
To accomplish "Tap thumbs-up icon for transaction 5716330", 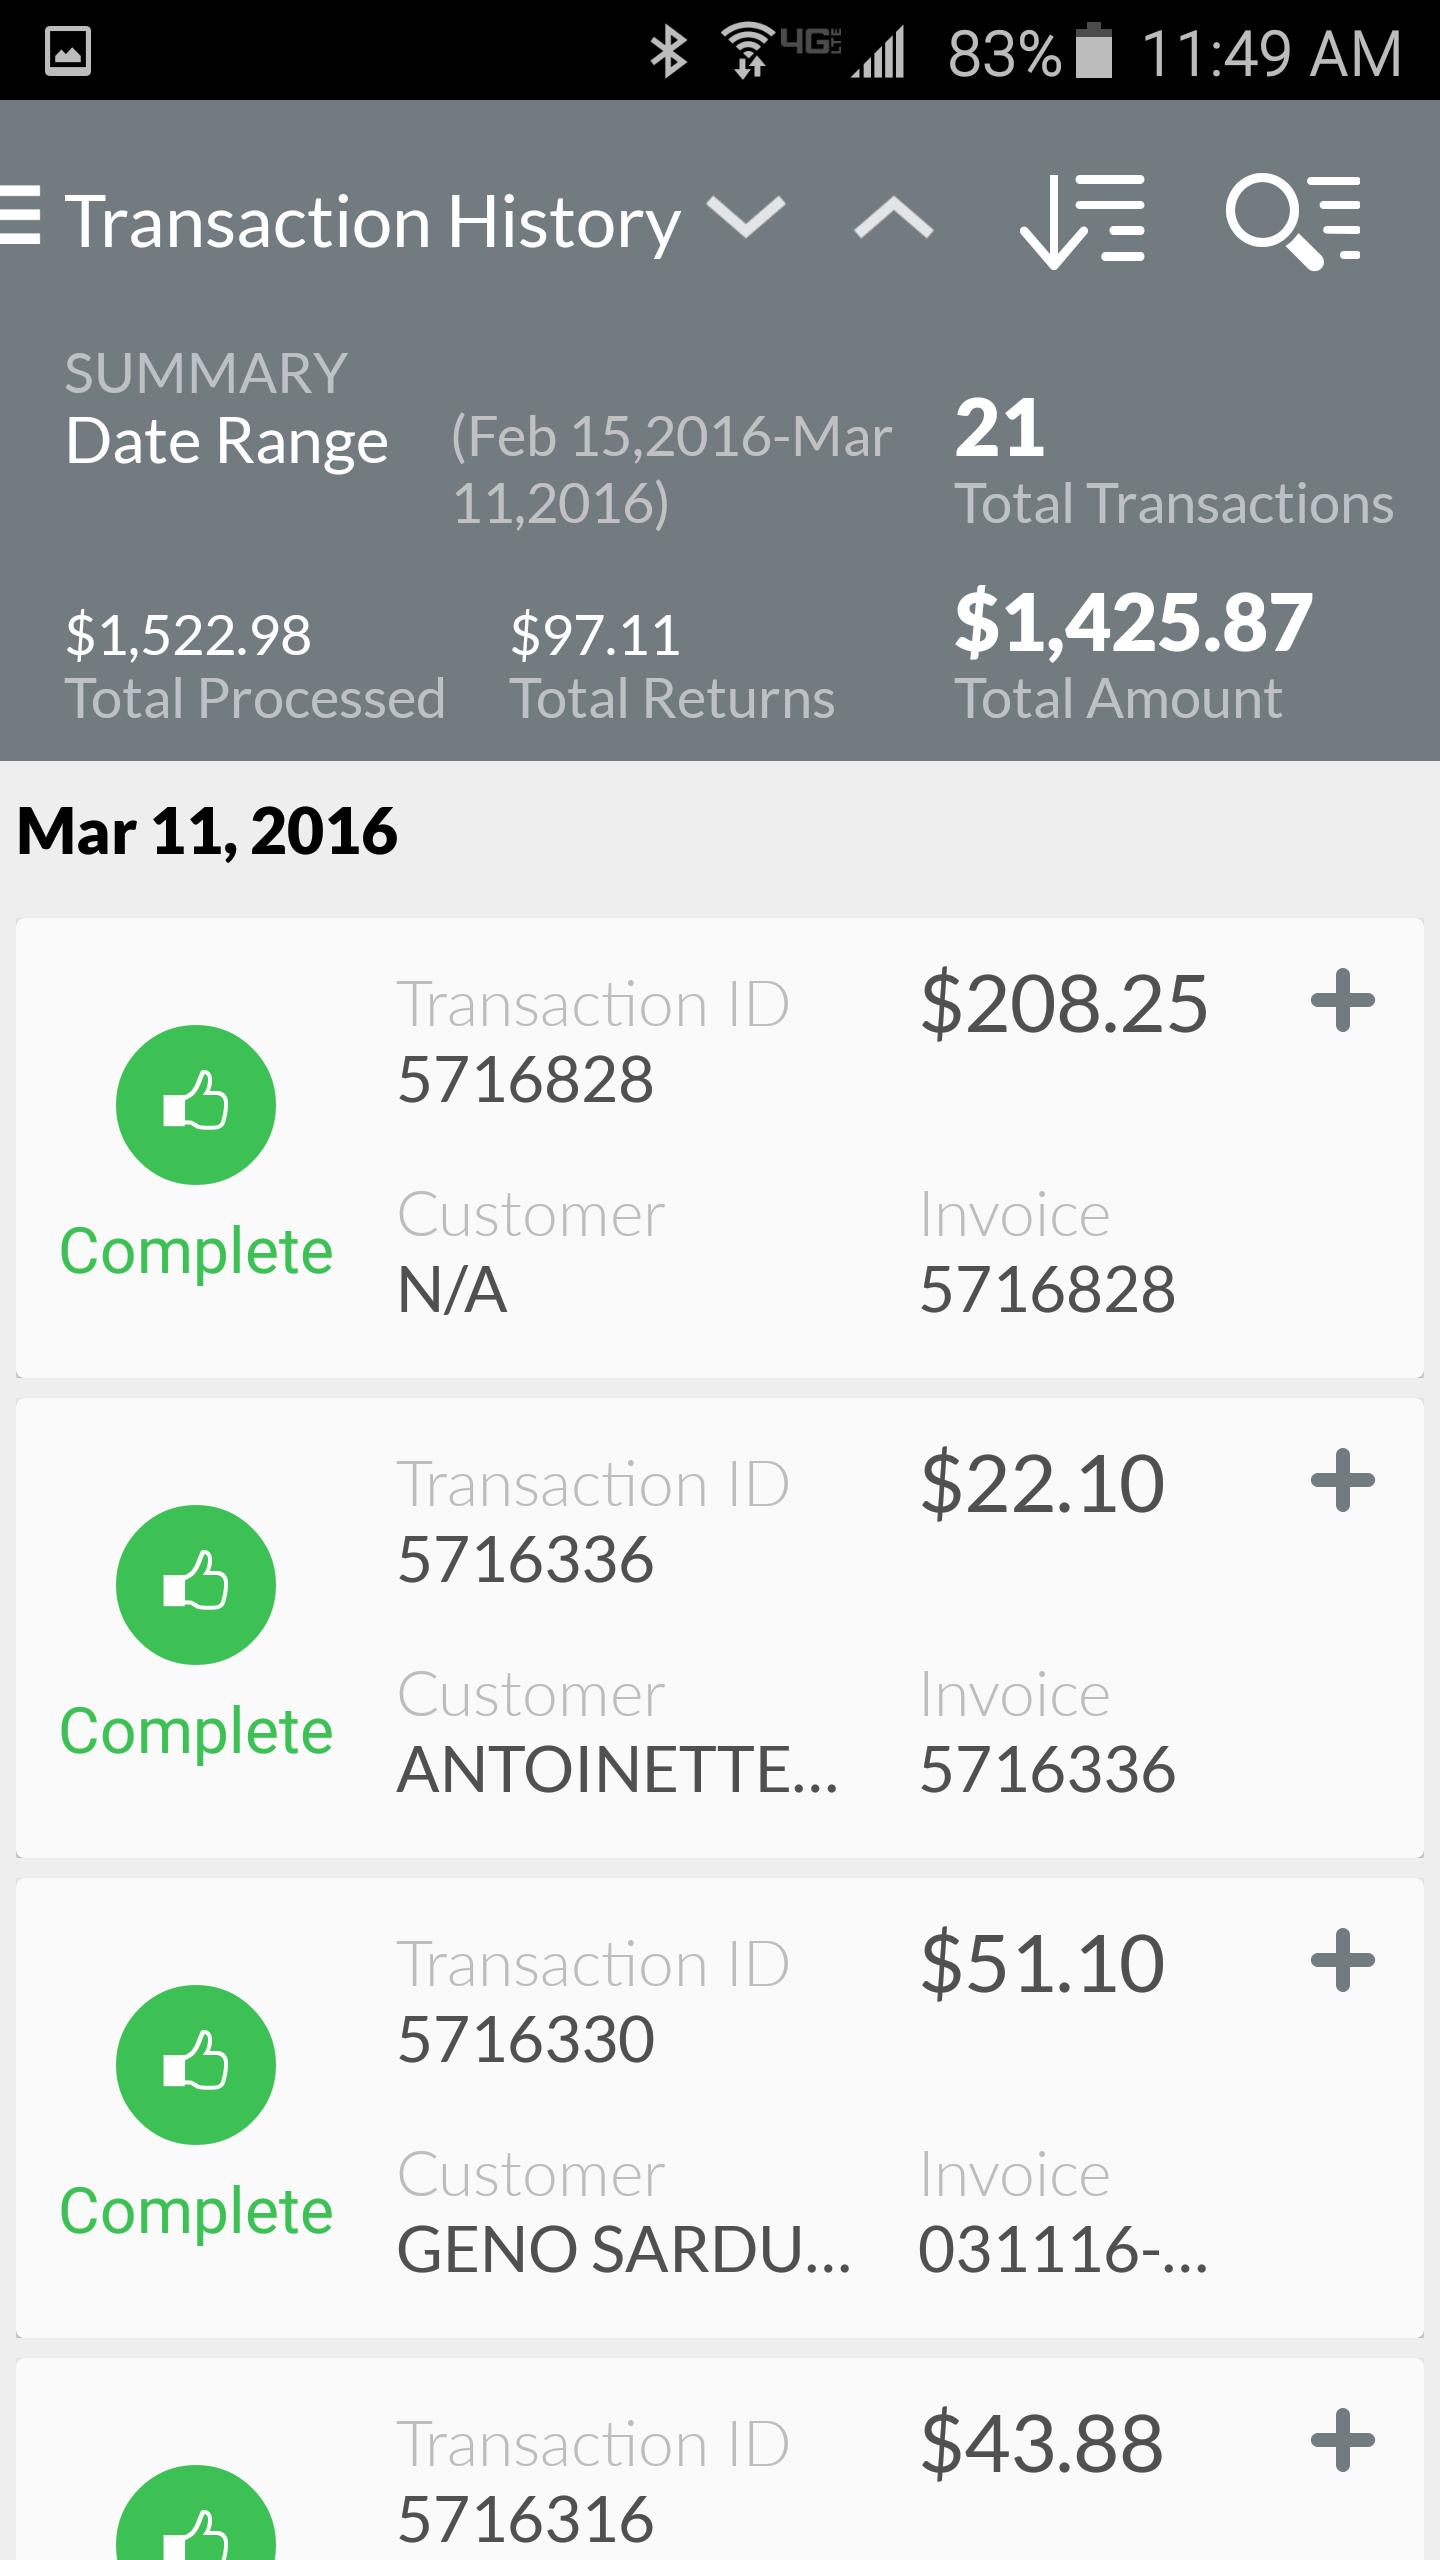I will coord(196,2065).
